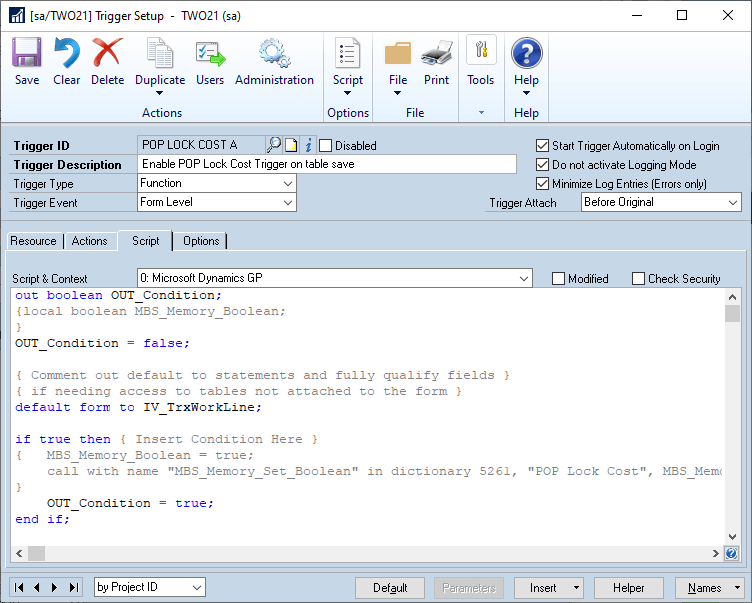The height and width of the screenshot is (603, 752).
Task: Click the Default button
Action: point(390,588)
